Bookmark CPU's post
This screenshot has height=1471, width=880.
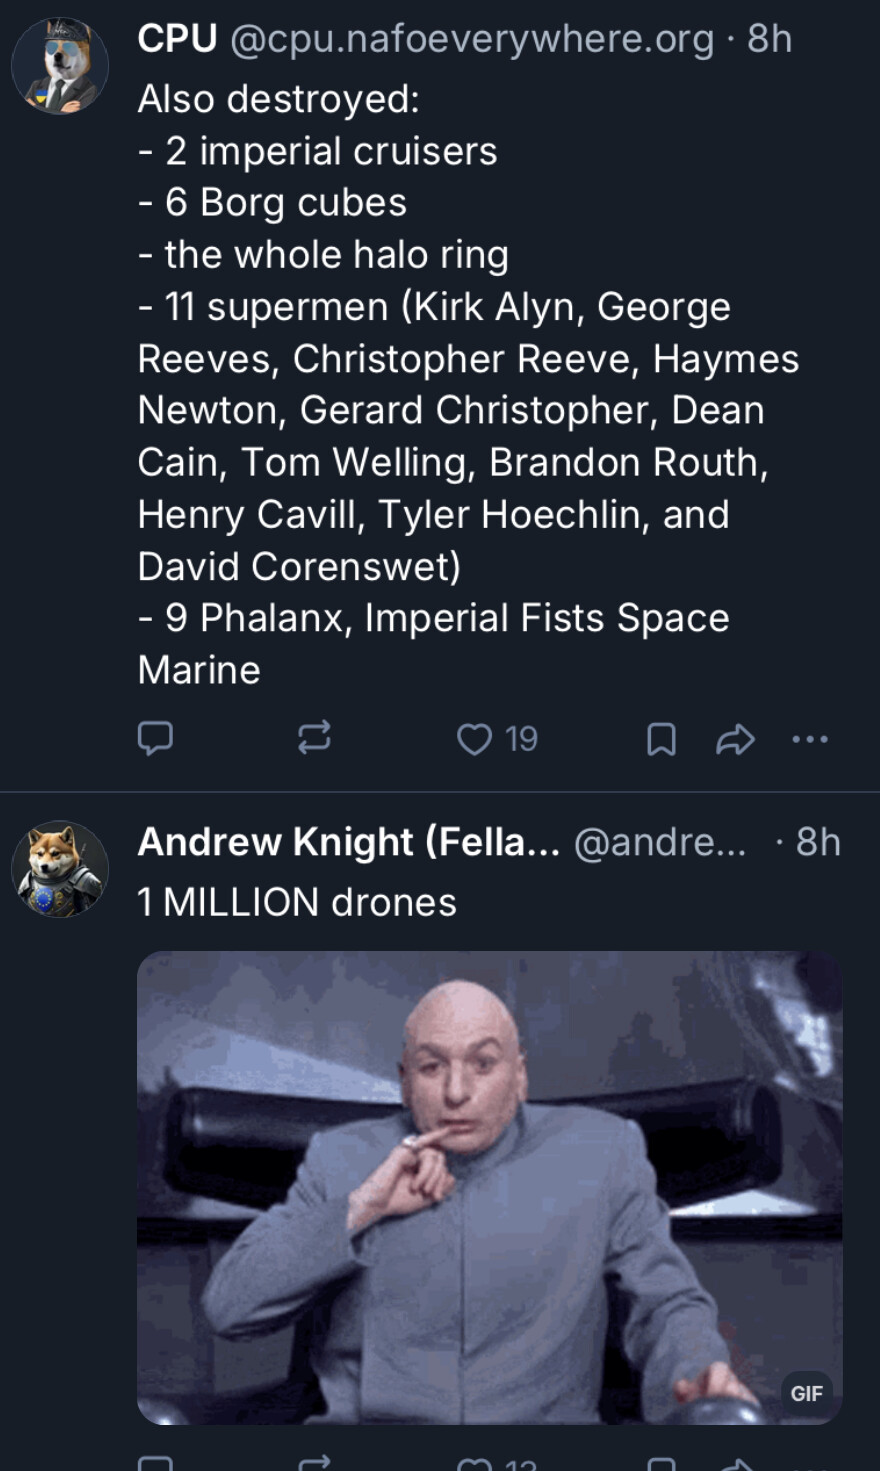click(661, 740)
